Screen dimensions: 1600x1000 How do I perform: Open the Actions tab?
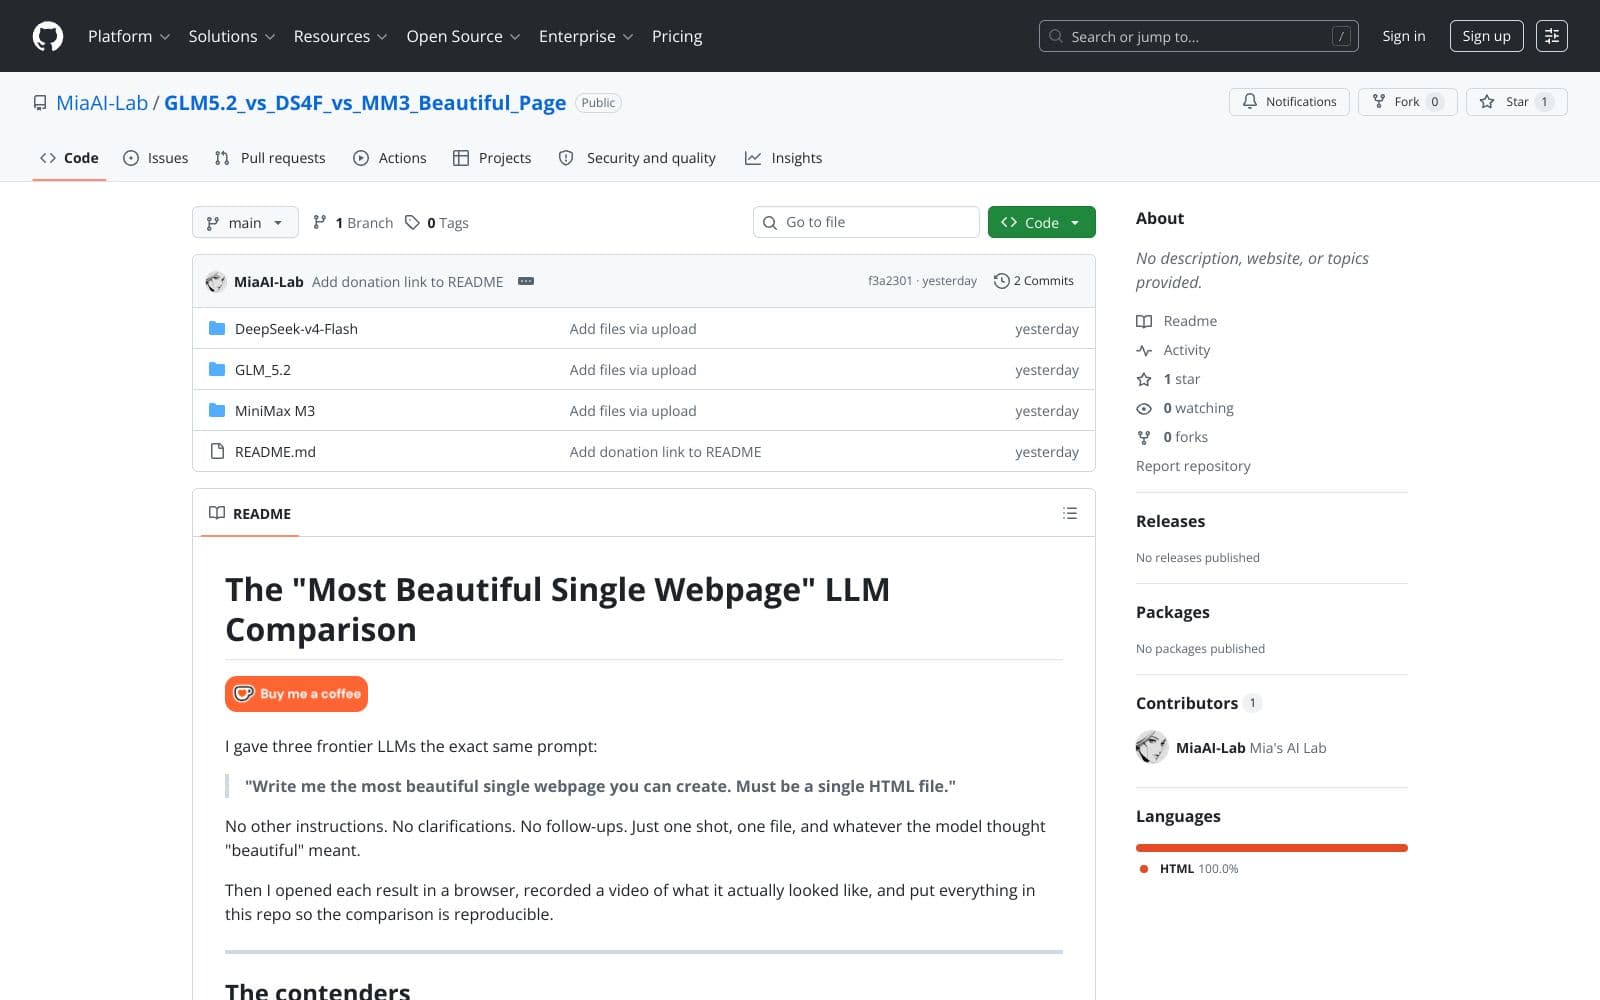click(x=390, y=158)
